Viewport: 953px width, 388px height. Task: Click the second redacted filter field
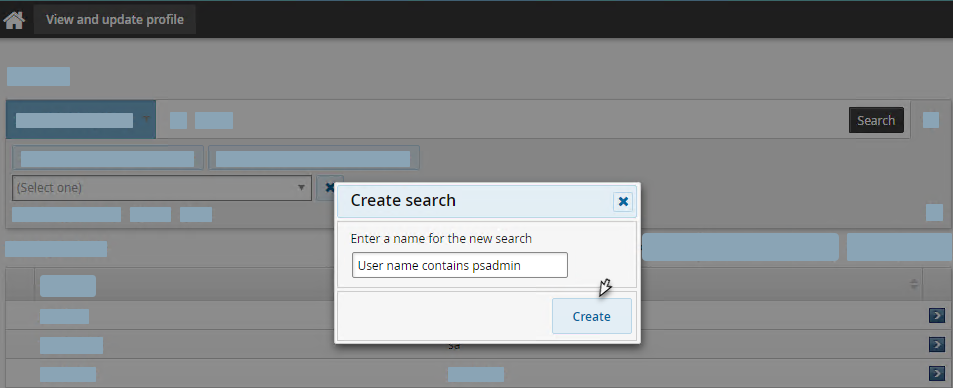pos(314,158)
